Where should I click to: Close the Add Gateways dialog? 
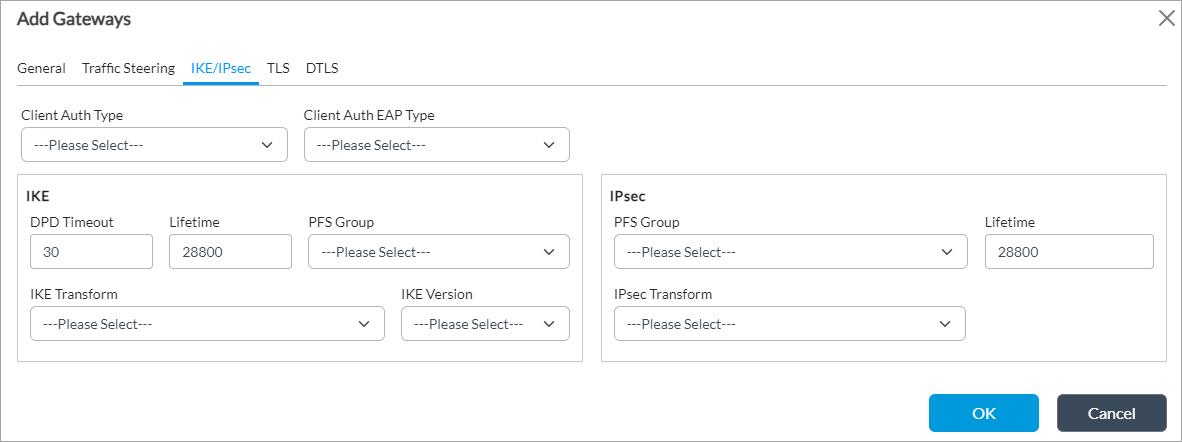click(1165, 18)
